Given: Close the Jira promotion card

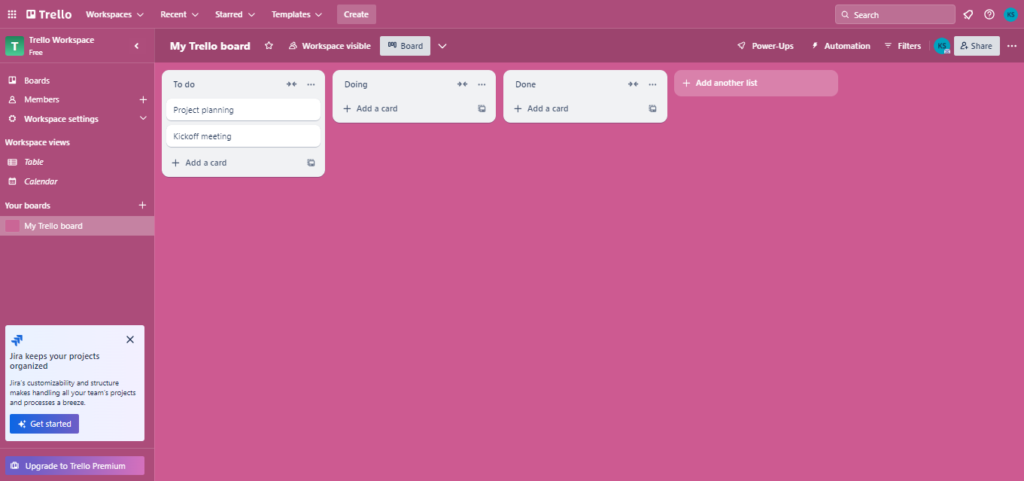Looking at the screenshot, I should [130, 340].
